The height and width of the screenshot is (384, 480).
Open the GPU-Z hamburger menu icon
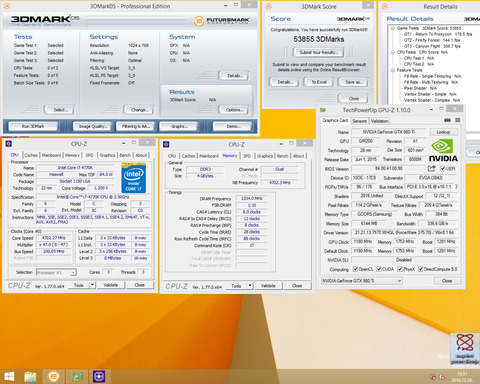458,120
